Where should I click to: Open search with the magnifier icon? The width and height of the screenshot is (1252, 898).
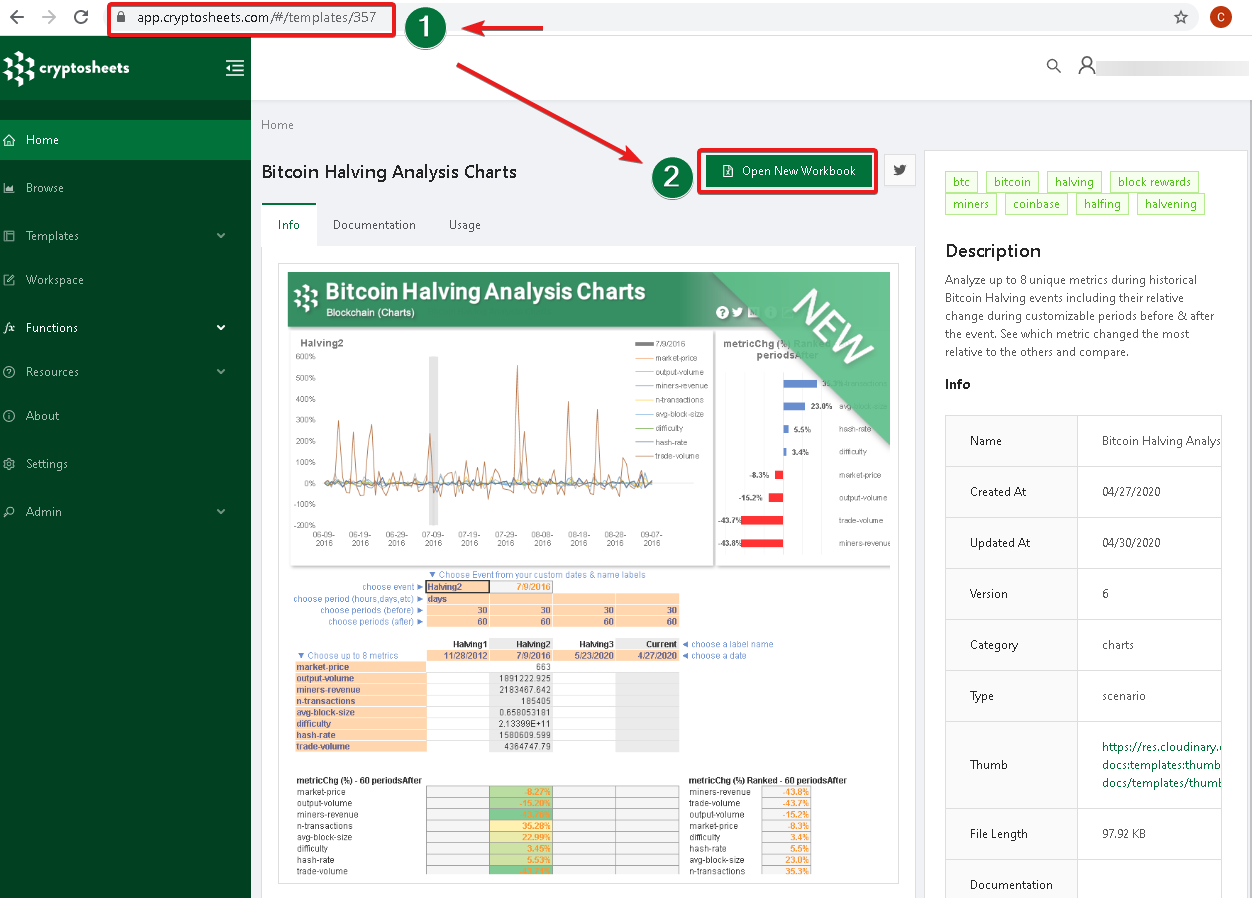[1053, 66]
